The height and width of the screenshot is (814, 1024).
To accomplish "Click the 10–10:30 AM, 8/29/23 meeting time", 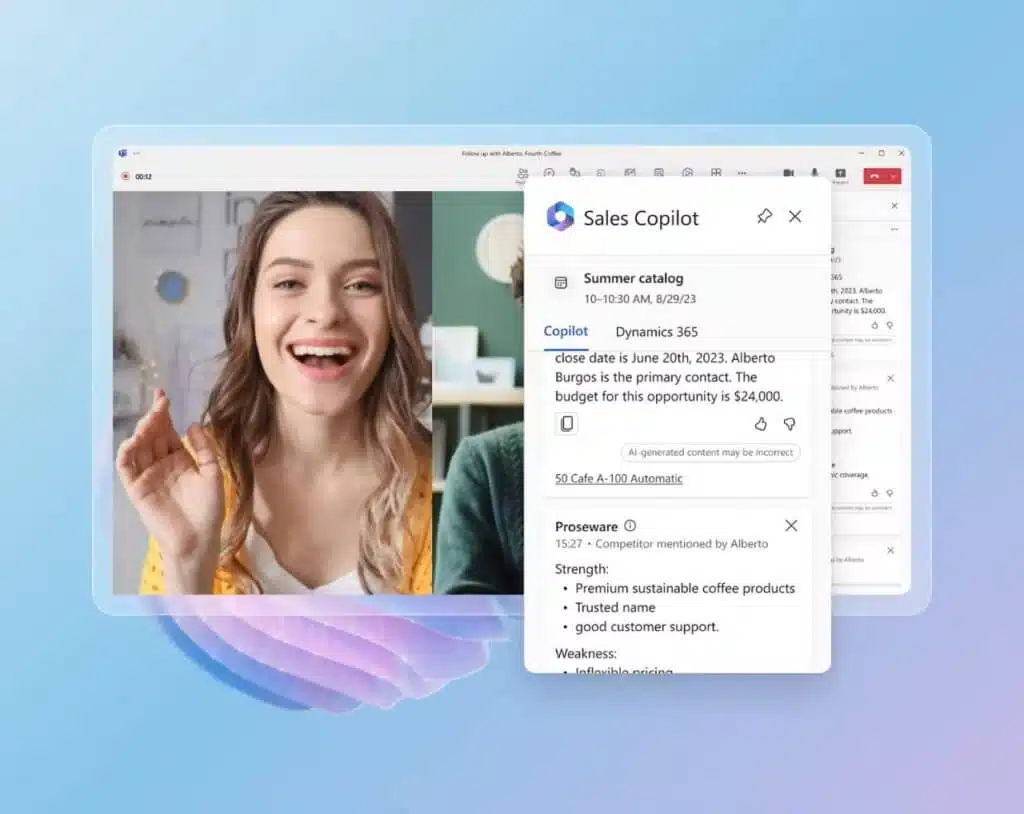I will [640, 299].
